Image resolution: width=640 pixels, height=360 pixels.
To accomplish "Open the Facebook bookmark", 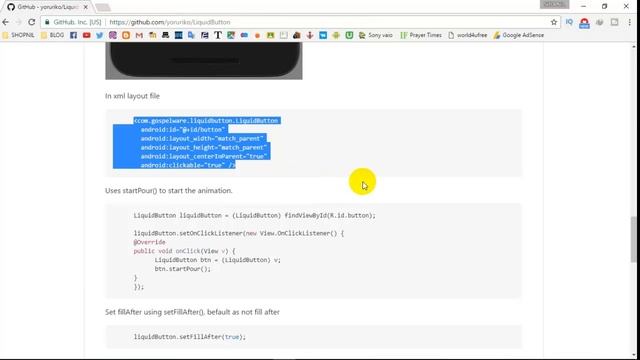I will [x=73, y=36].
